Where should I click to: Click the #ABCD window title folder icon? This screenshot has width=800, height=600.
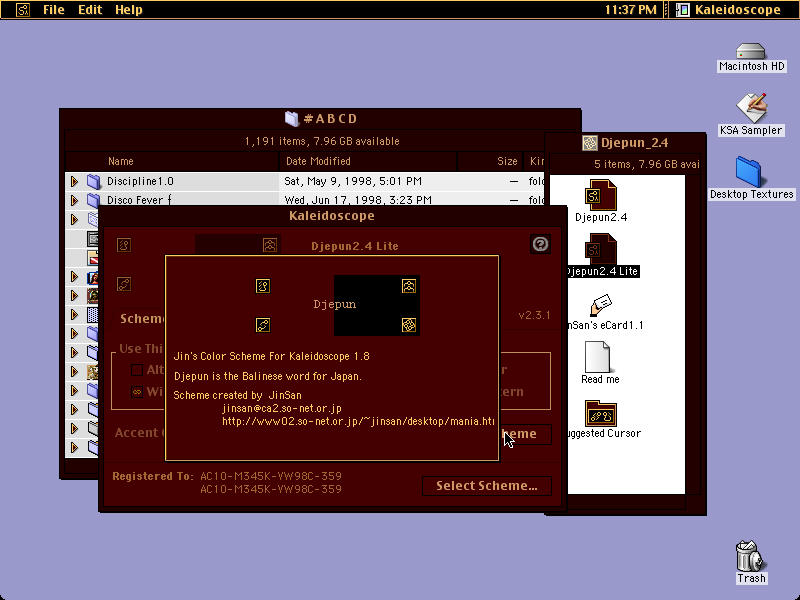click(x=292, y=118)
